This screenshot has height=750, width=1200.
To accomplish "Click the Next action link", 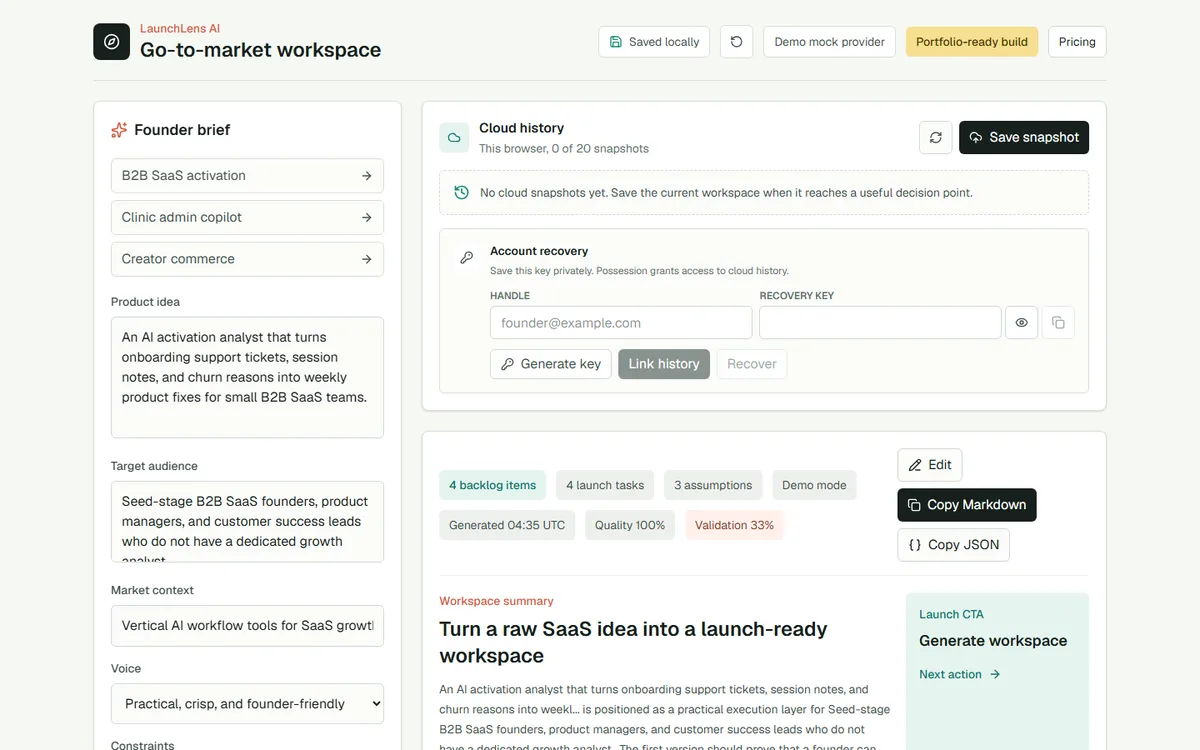I will tap(960, 675).
